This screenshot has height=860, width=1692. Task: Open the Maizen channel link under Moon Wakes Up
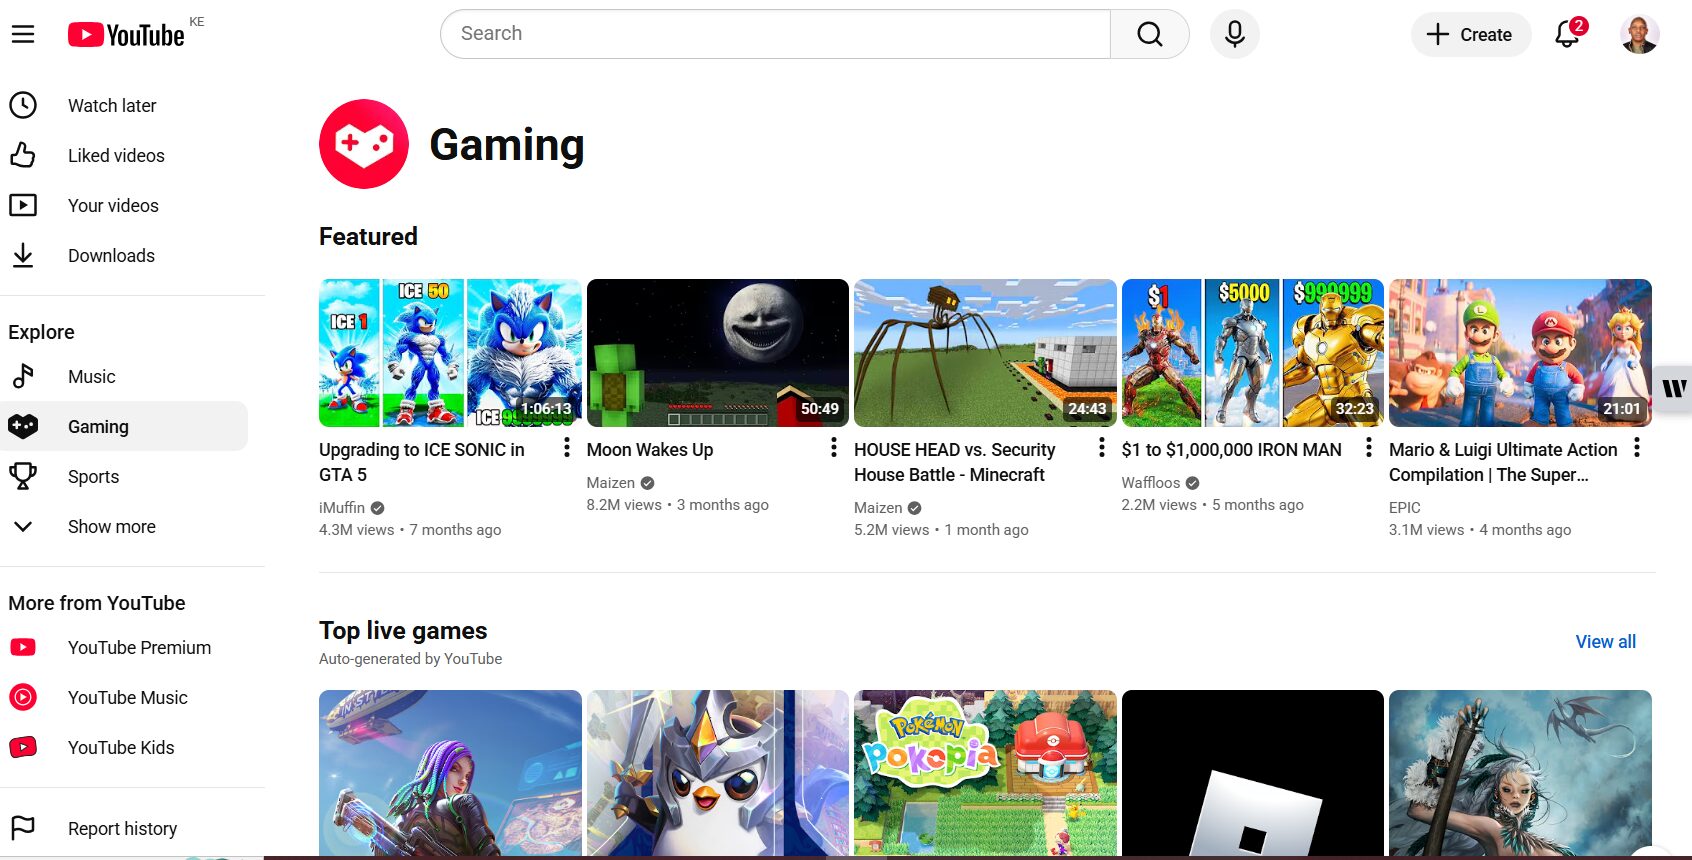(x=610, y=483)
